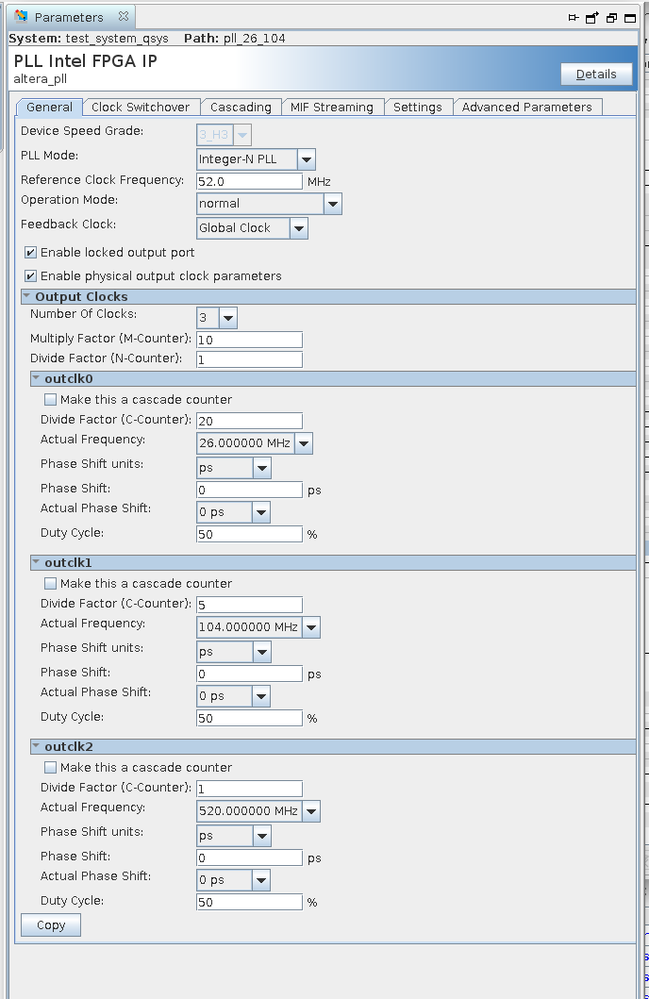Check outclk0 Make this a cascade counter
The image size is (649, 999).
51,400
